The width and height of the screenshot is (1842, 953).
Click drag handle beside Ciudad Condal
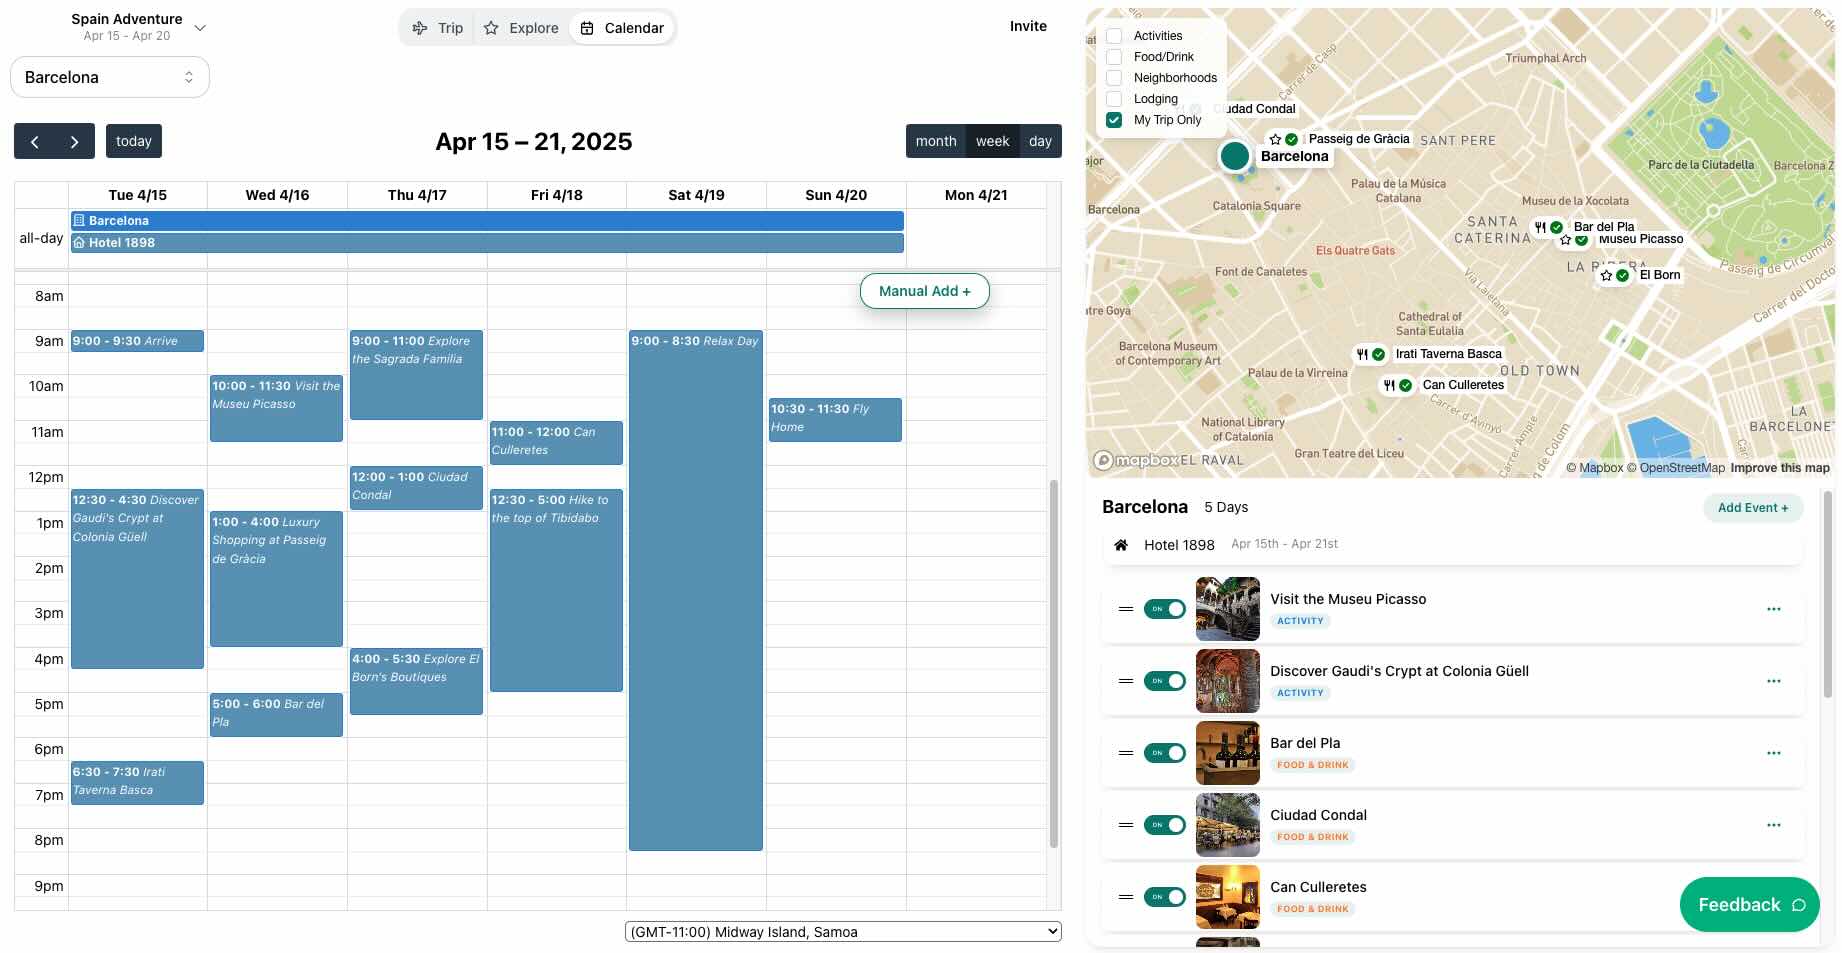(x=1125, y=825)
